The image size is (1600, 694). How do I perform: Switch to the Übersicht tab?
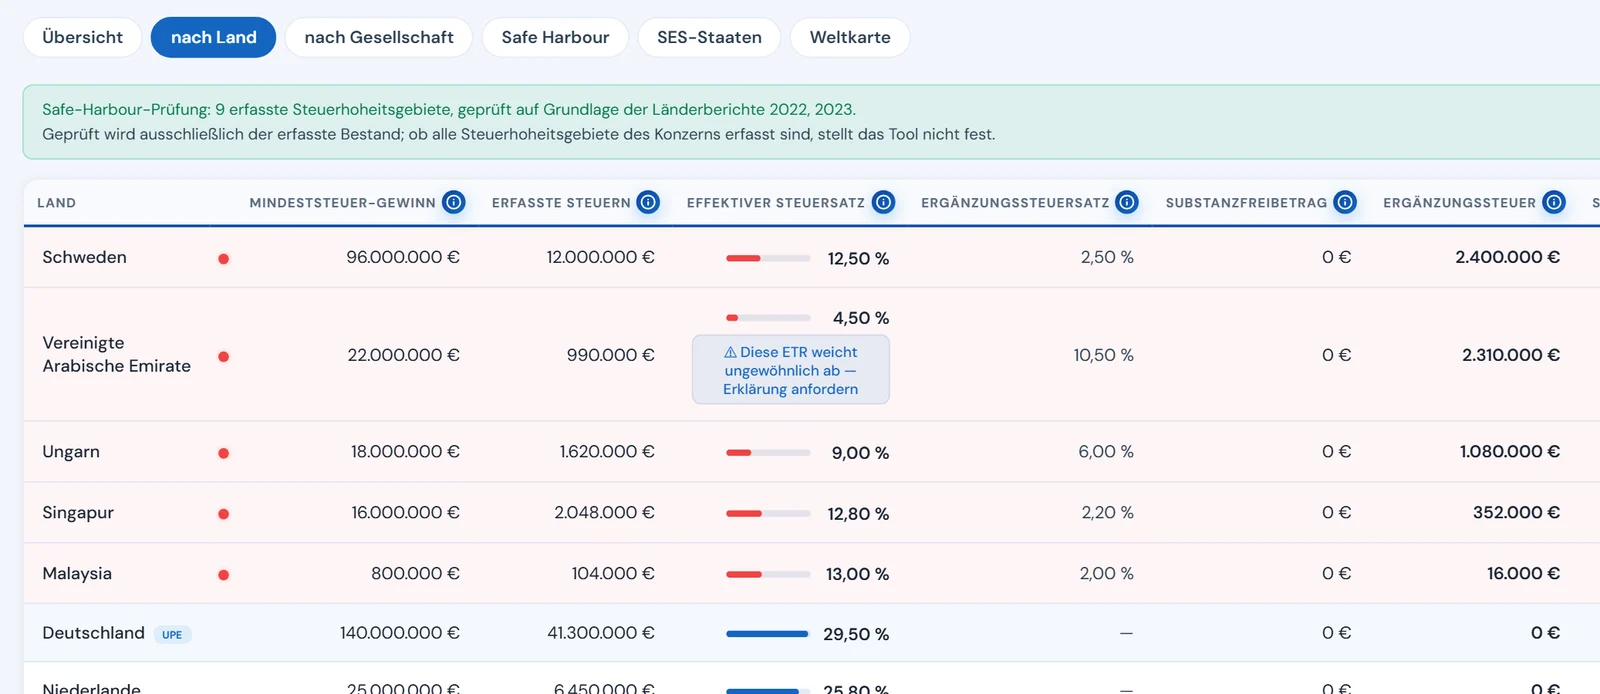(x=83, y=37)
